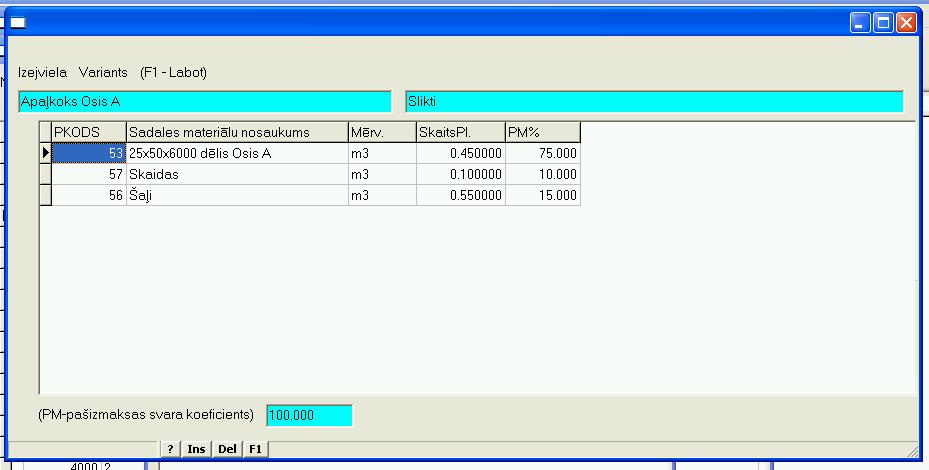This screenshot has height=470, width=929.
Task: Click row selector for Šaļi row
Action: pyautogui.click(x=46, y=195)
